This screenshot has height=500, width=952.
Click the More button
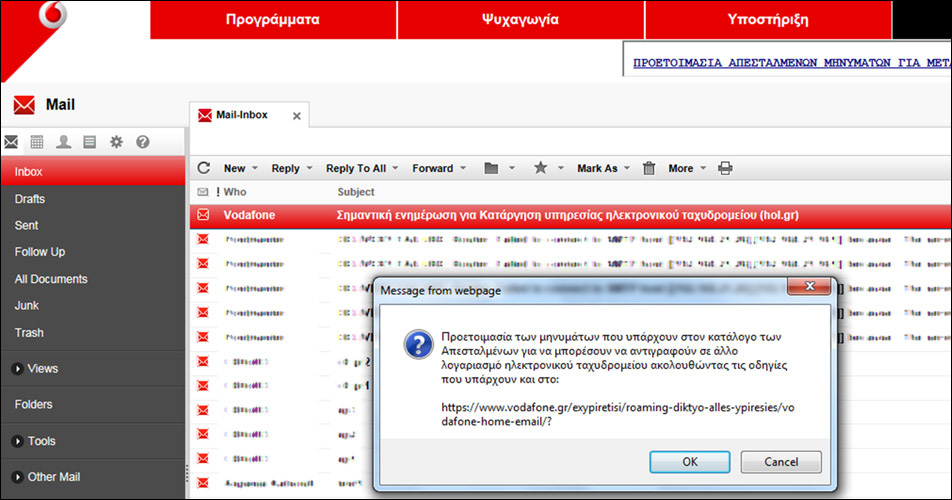coord(681,169)
